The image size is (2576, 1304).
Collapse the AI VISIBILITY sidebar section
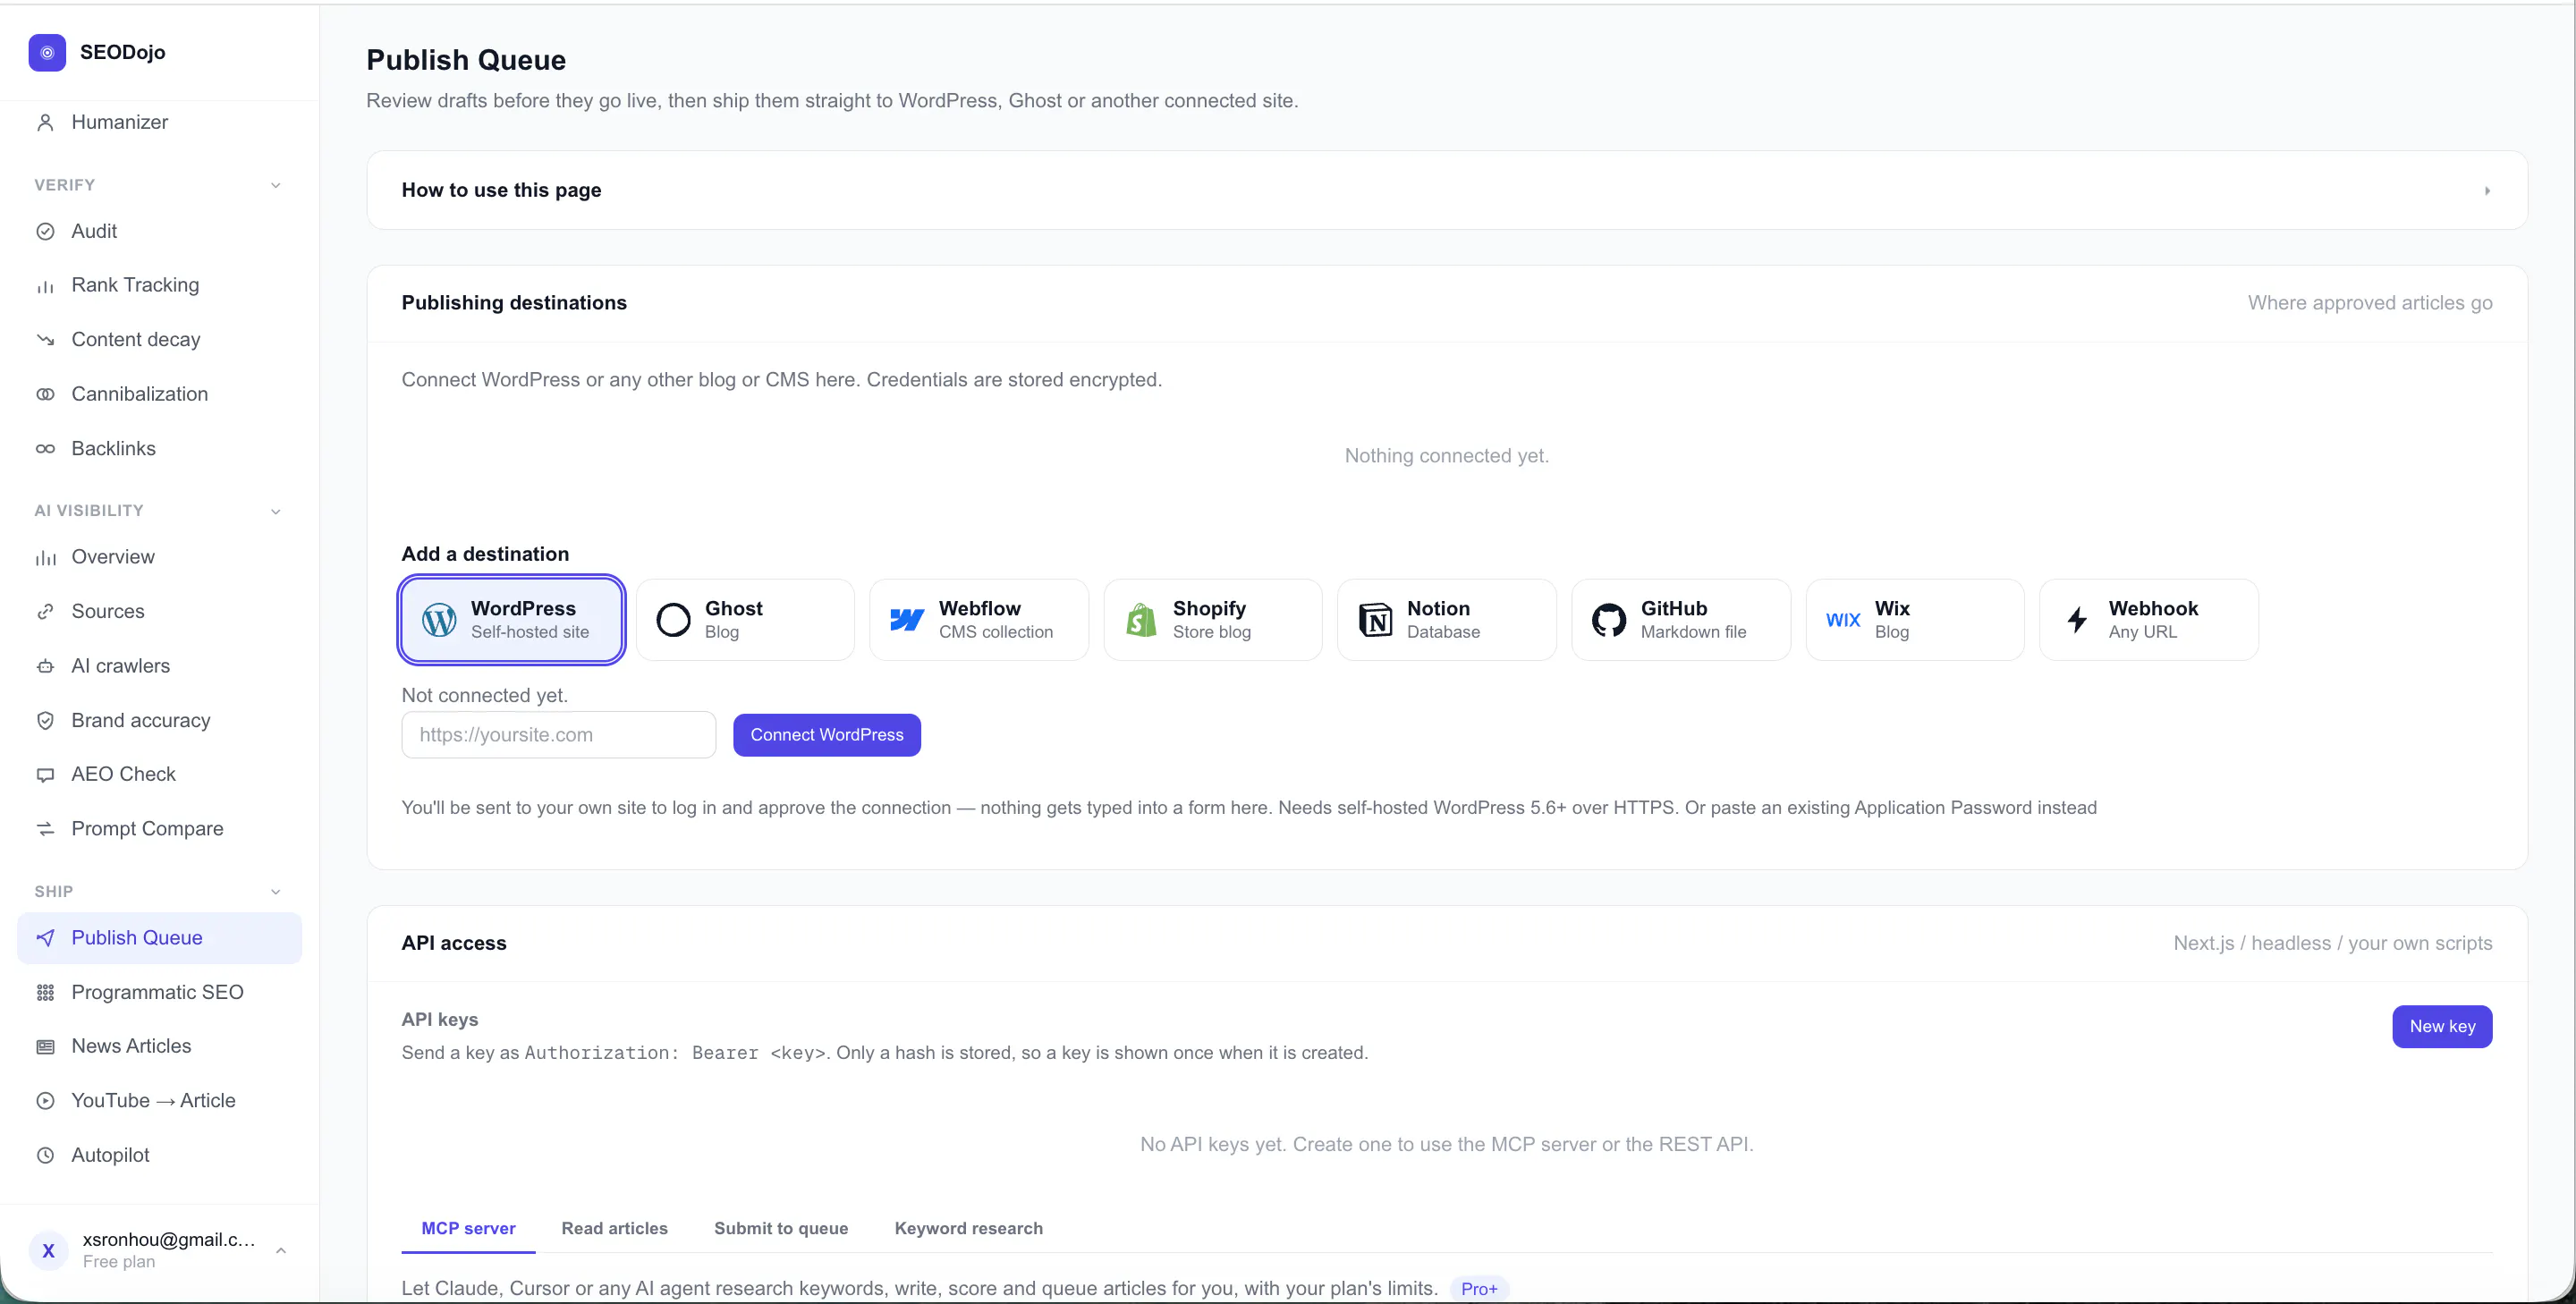(276, 512)
